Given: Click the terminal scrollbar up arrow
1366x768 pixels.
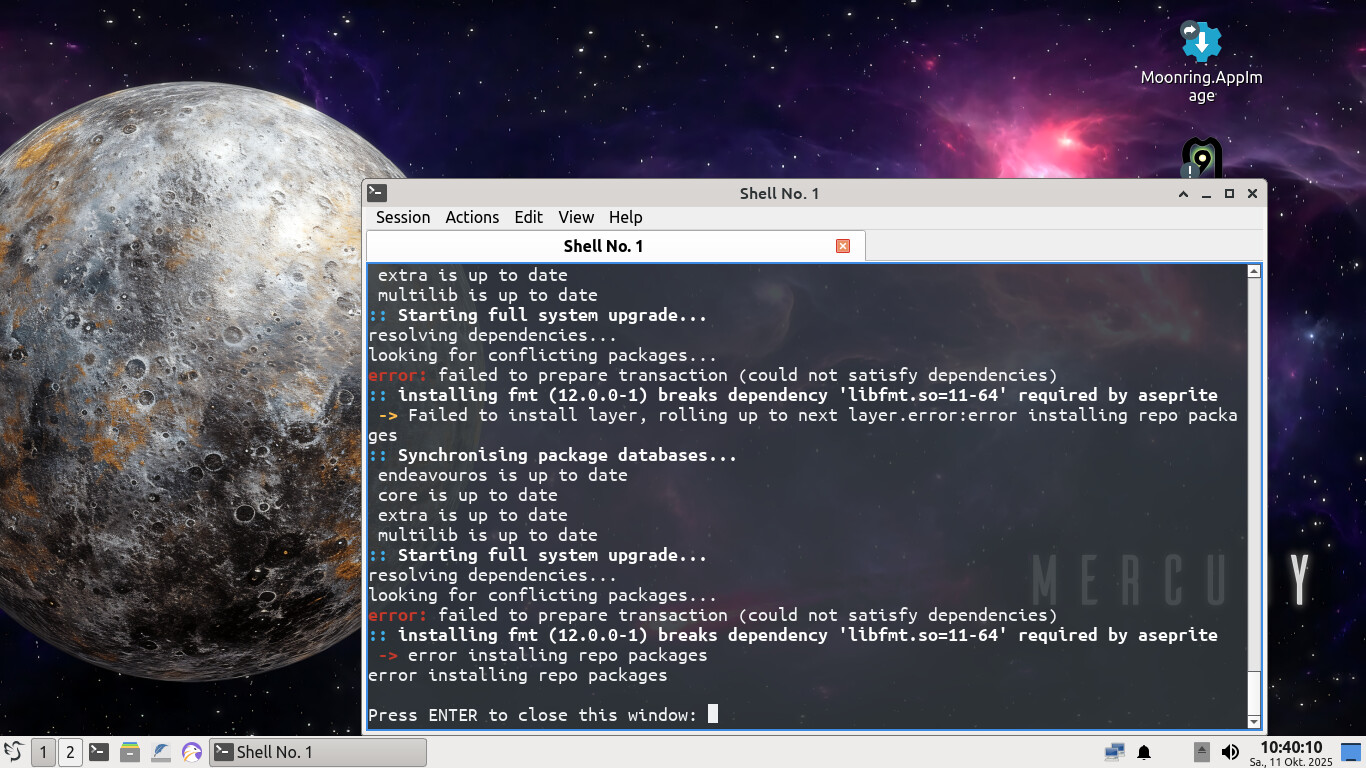Looking at the screenshot, I should pyautogui.click(x=1254, y=272).
